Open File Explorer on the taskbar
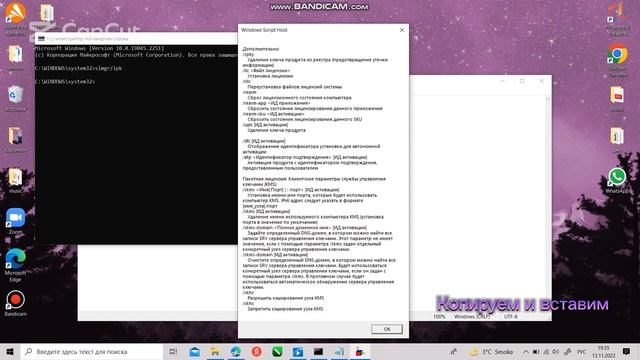Screen dimensions: 640x360 [215, 351]
